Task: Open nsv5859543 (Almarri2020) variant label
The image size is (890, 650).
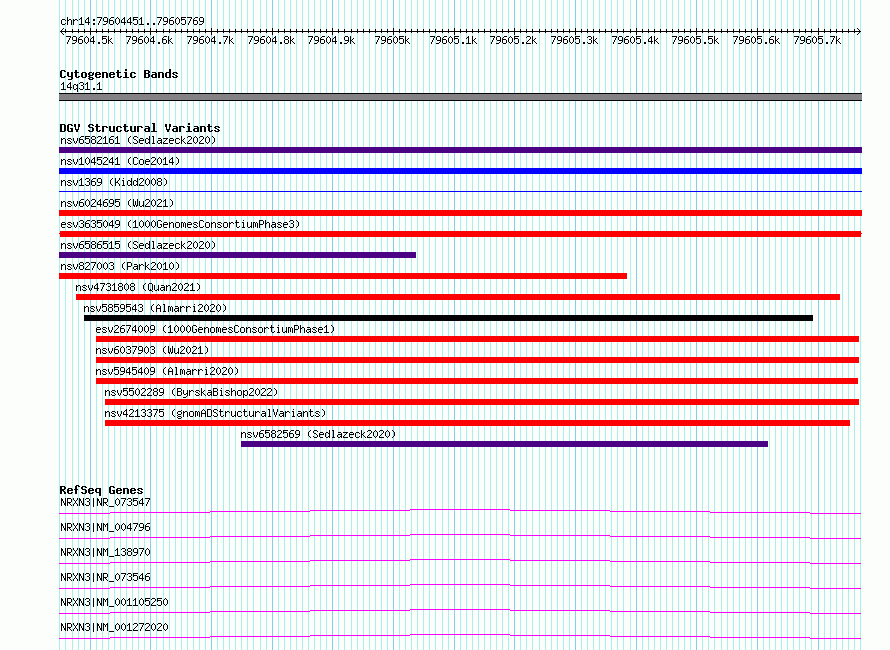Action: 155,308
